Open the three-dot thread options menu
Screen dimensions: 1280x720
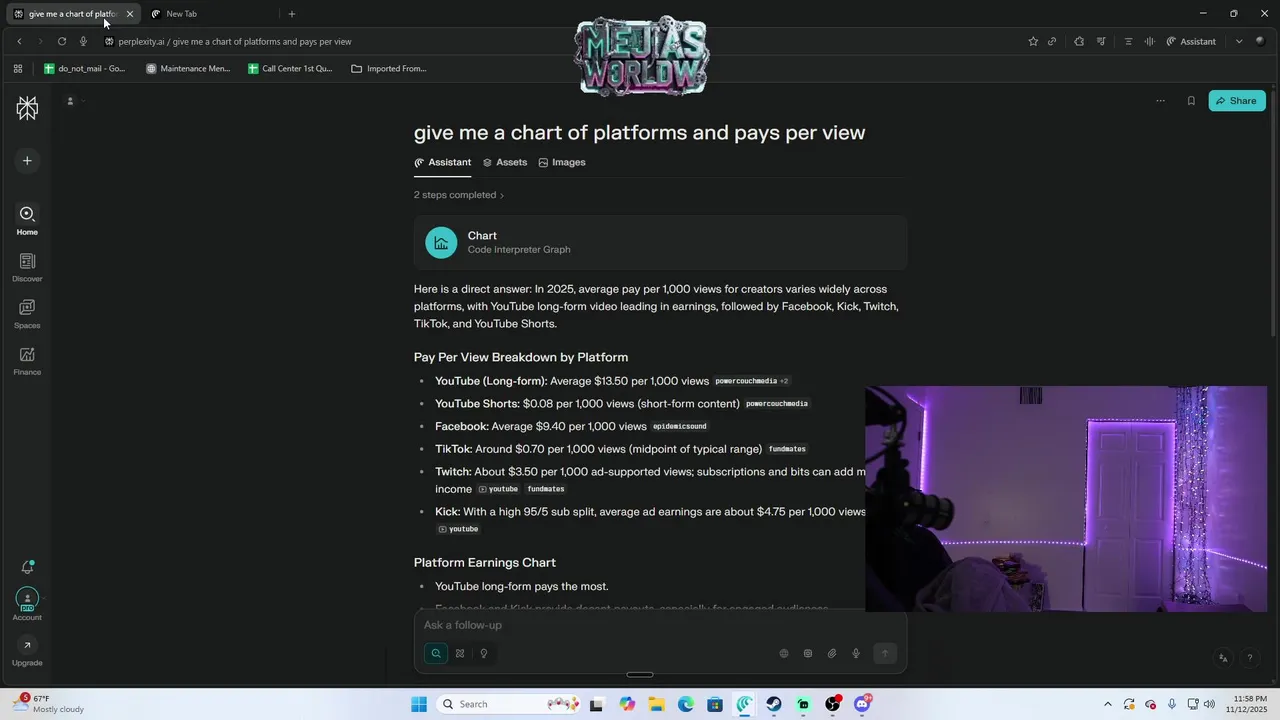(1160, 101)
